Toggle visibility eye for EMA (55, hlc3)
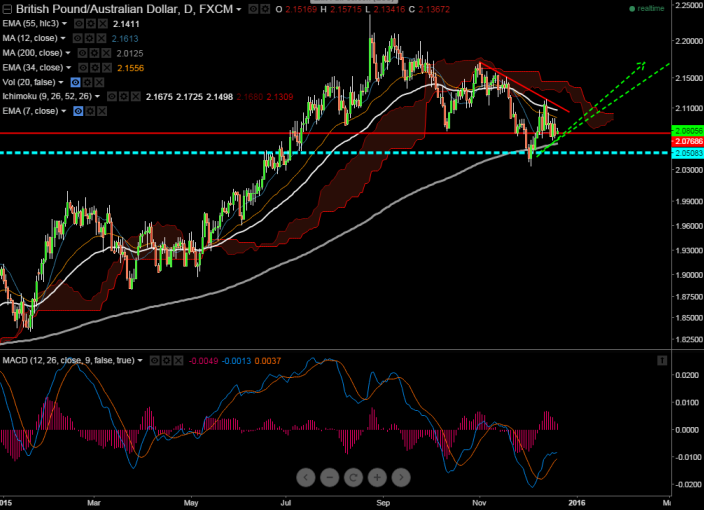The image size is (704, 510). (x=79, y=23)
